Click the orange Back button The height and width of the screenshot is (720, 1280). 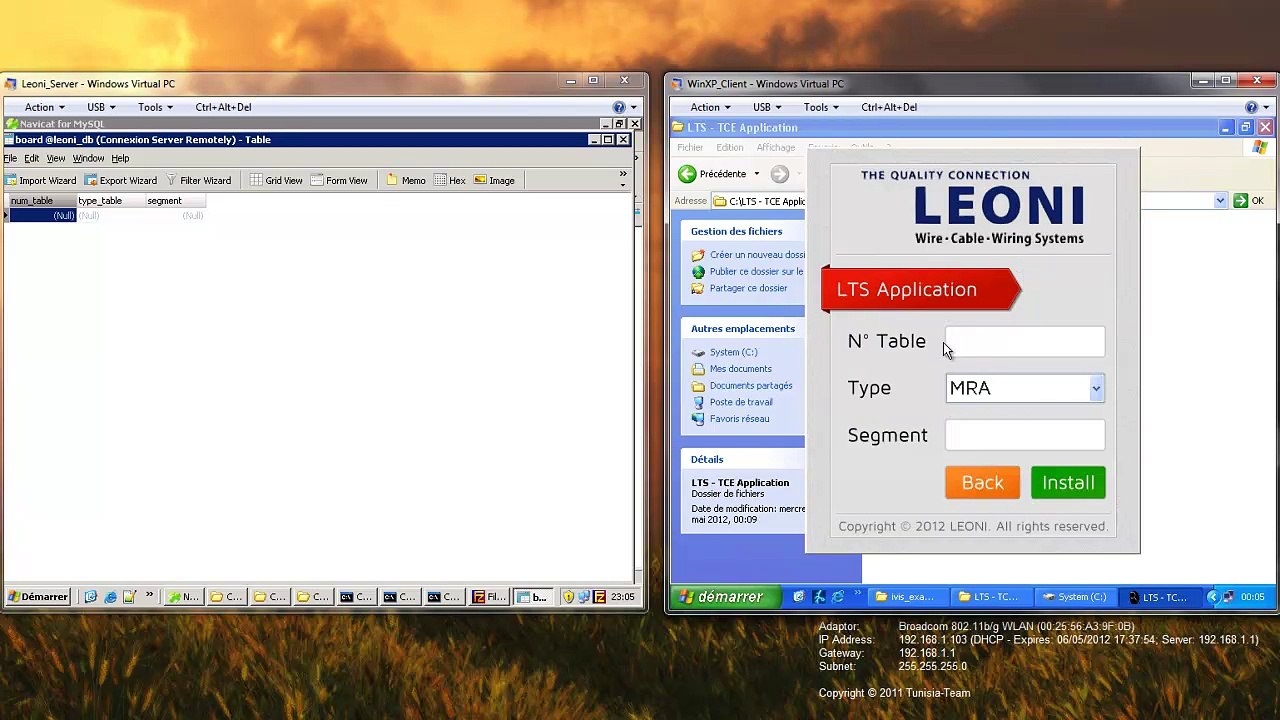pos(982,483)
